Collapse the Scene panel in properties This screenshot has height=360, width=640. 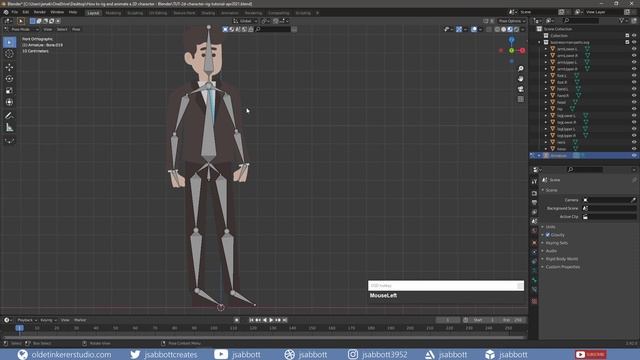[550, 190]
